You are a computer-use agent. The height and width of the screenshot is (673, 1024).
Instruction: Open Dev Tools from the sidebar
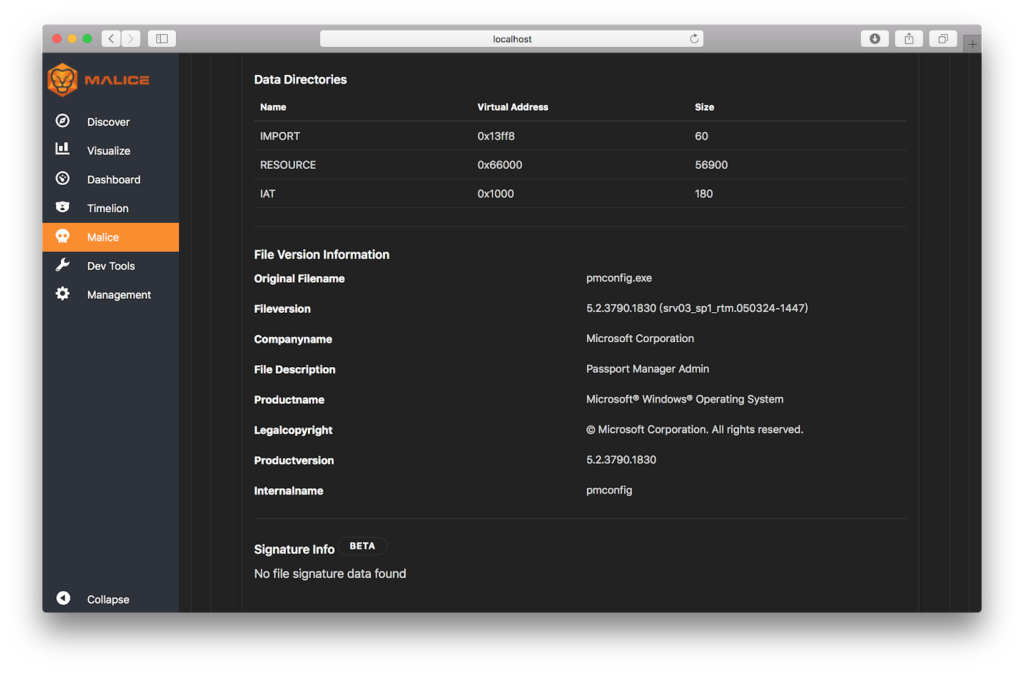[111, 266]
